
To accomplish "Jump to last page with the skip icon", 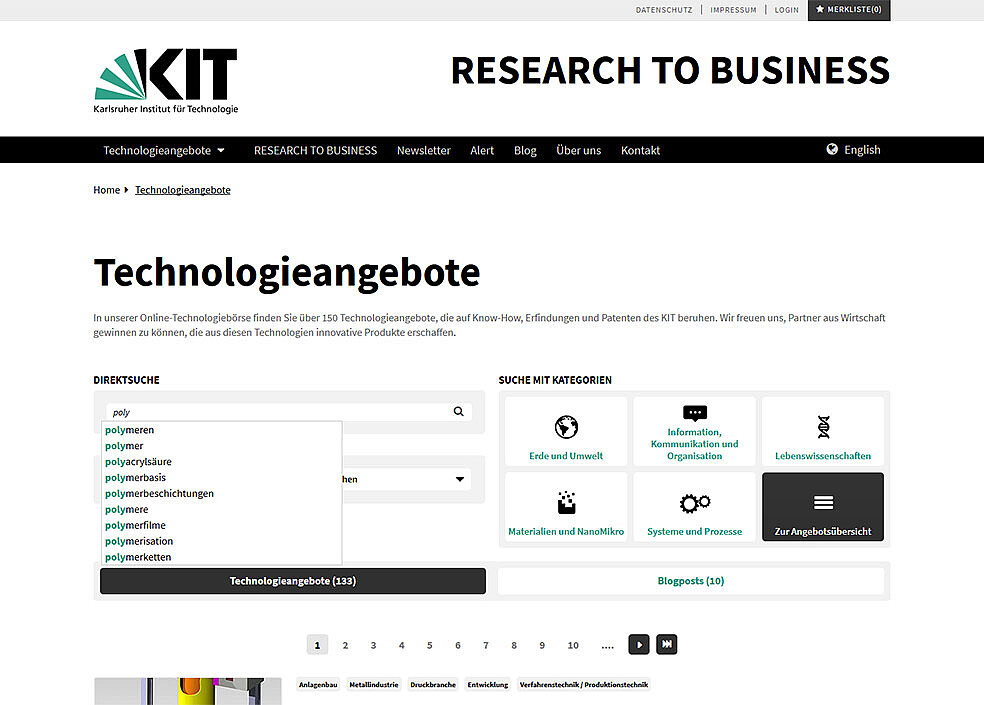I will click(x=666, y=644).
